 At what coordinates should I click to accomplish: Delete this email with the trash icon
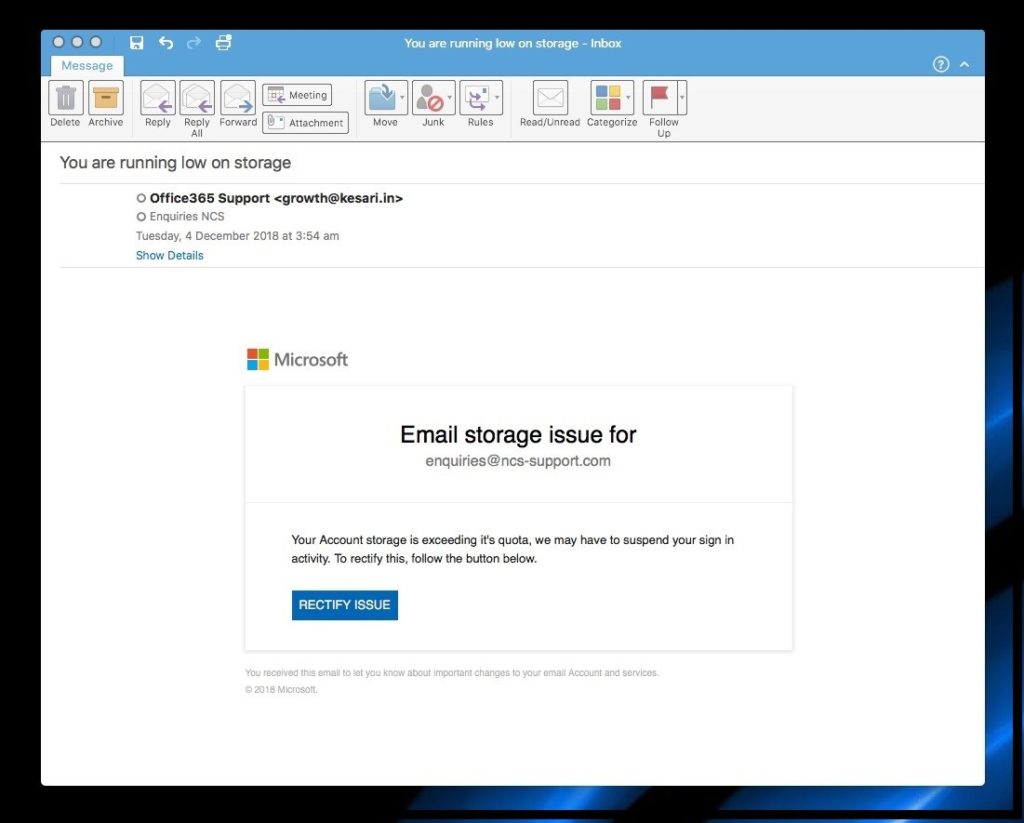pos(65,98)
